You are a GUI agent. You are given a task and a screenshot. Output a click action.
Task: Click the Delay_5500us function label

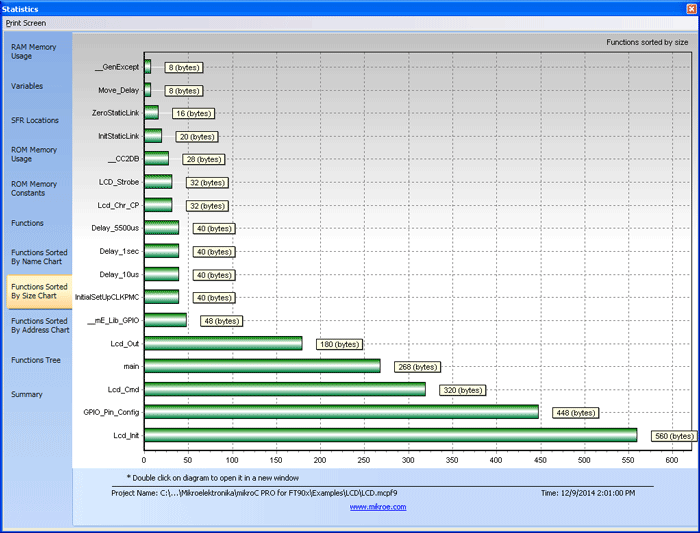pos(115,228)
